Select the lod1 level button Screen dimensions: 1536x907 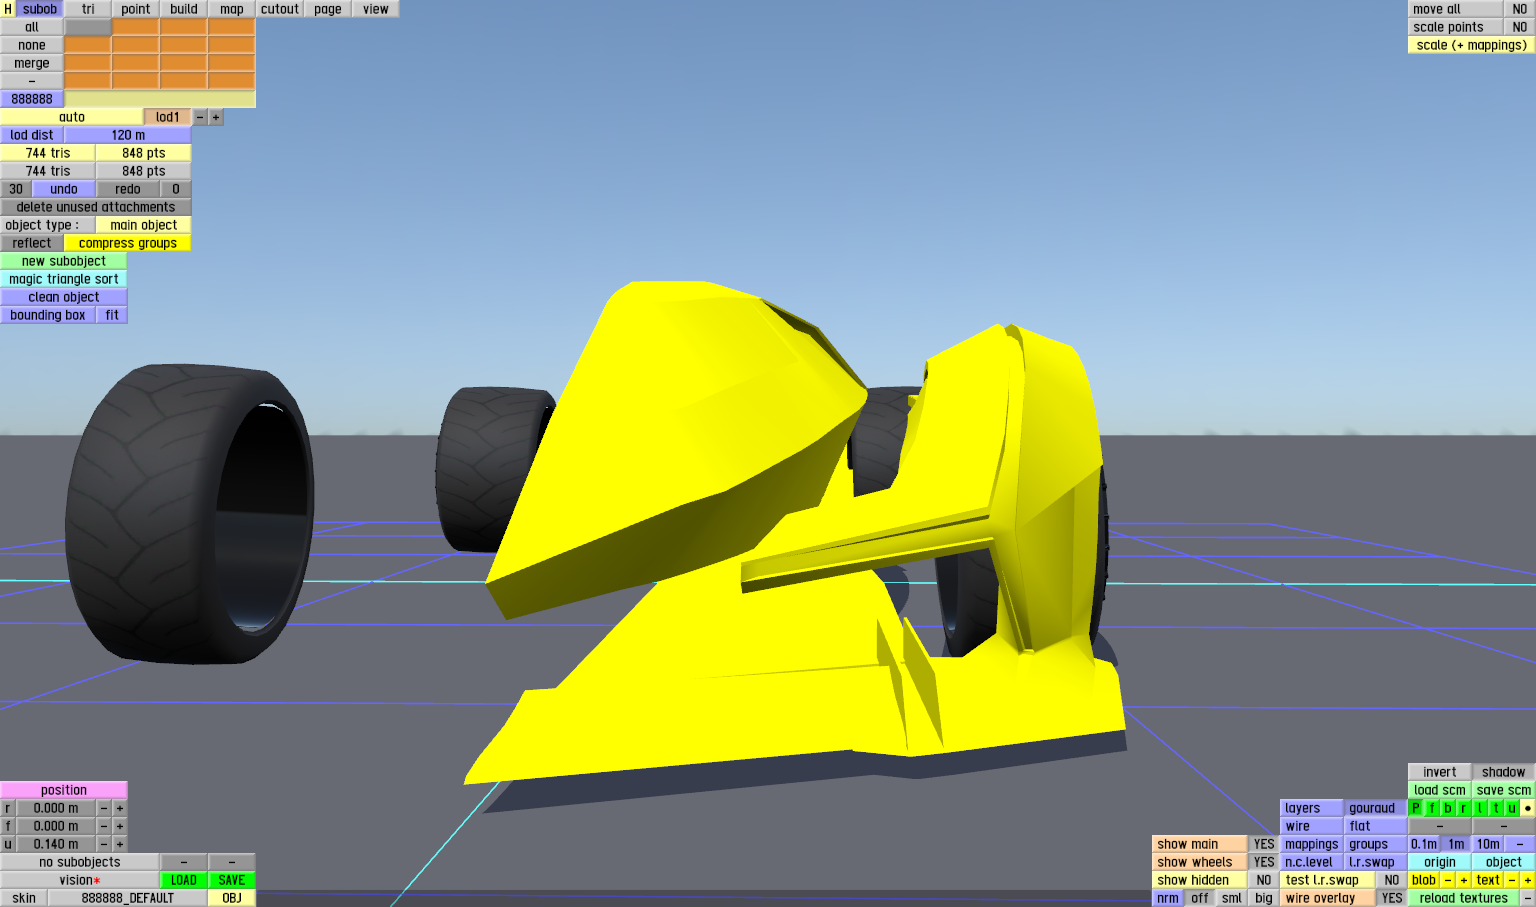tap(168, 117)
